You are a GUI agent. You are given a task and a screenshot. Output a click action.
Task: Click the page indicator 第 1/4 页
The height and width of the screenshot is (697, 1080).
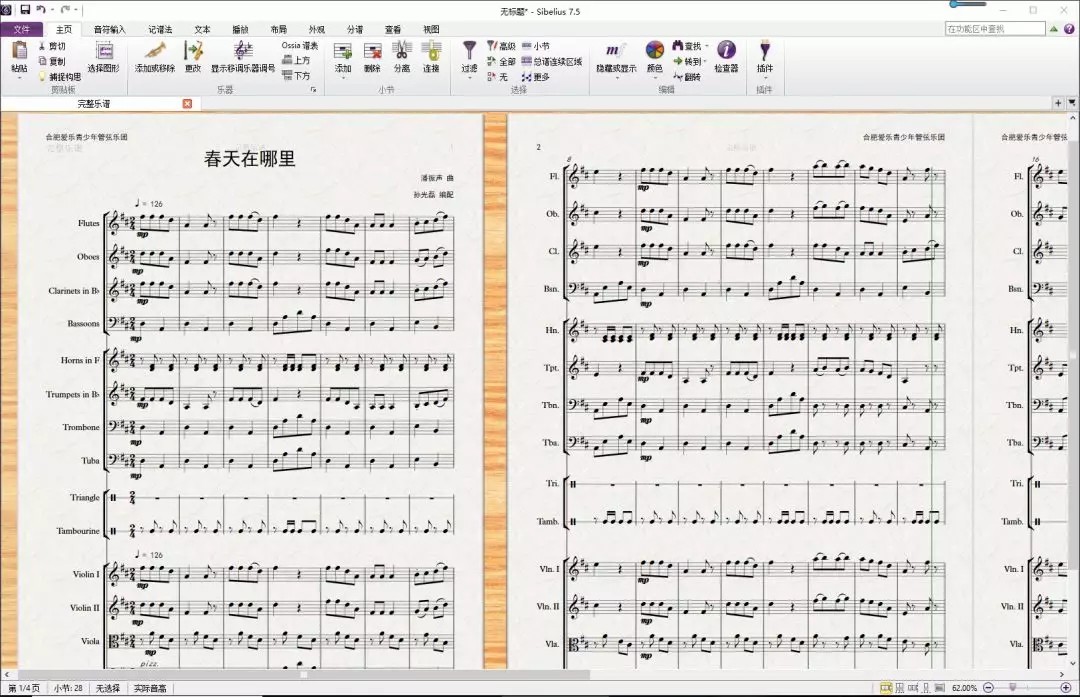tap(24, 688)
